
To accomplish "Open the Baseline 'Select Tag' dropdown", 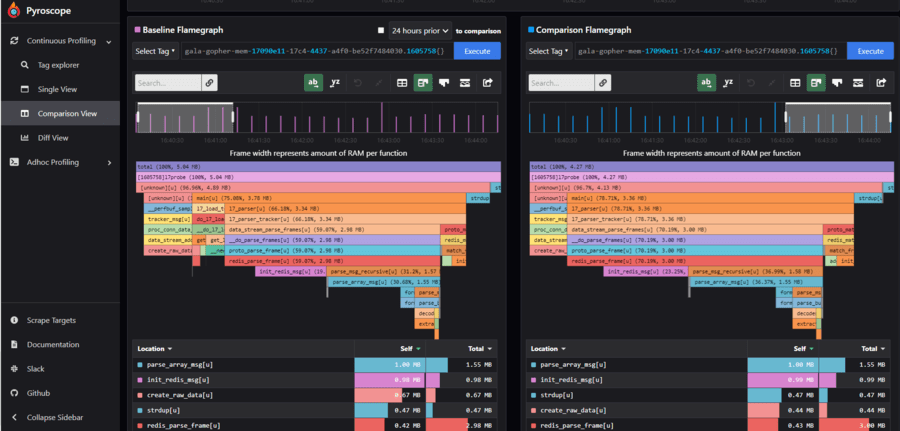I will coord(155,51).
